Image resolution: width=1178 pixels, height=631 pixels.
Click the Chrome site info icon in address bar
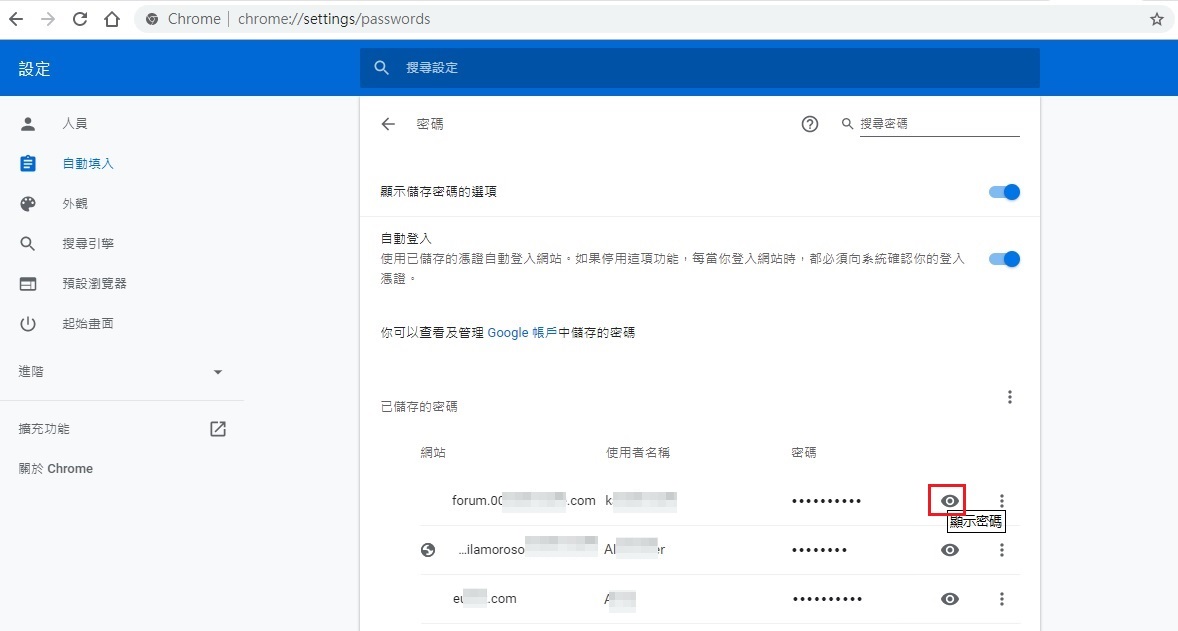point(152,19)
